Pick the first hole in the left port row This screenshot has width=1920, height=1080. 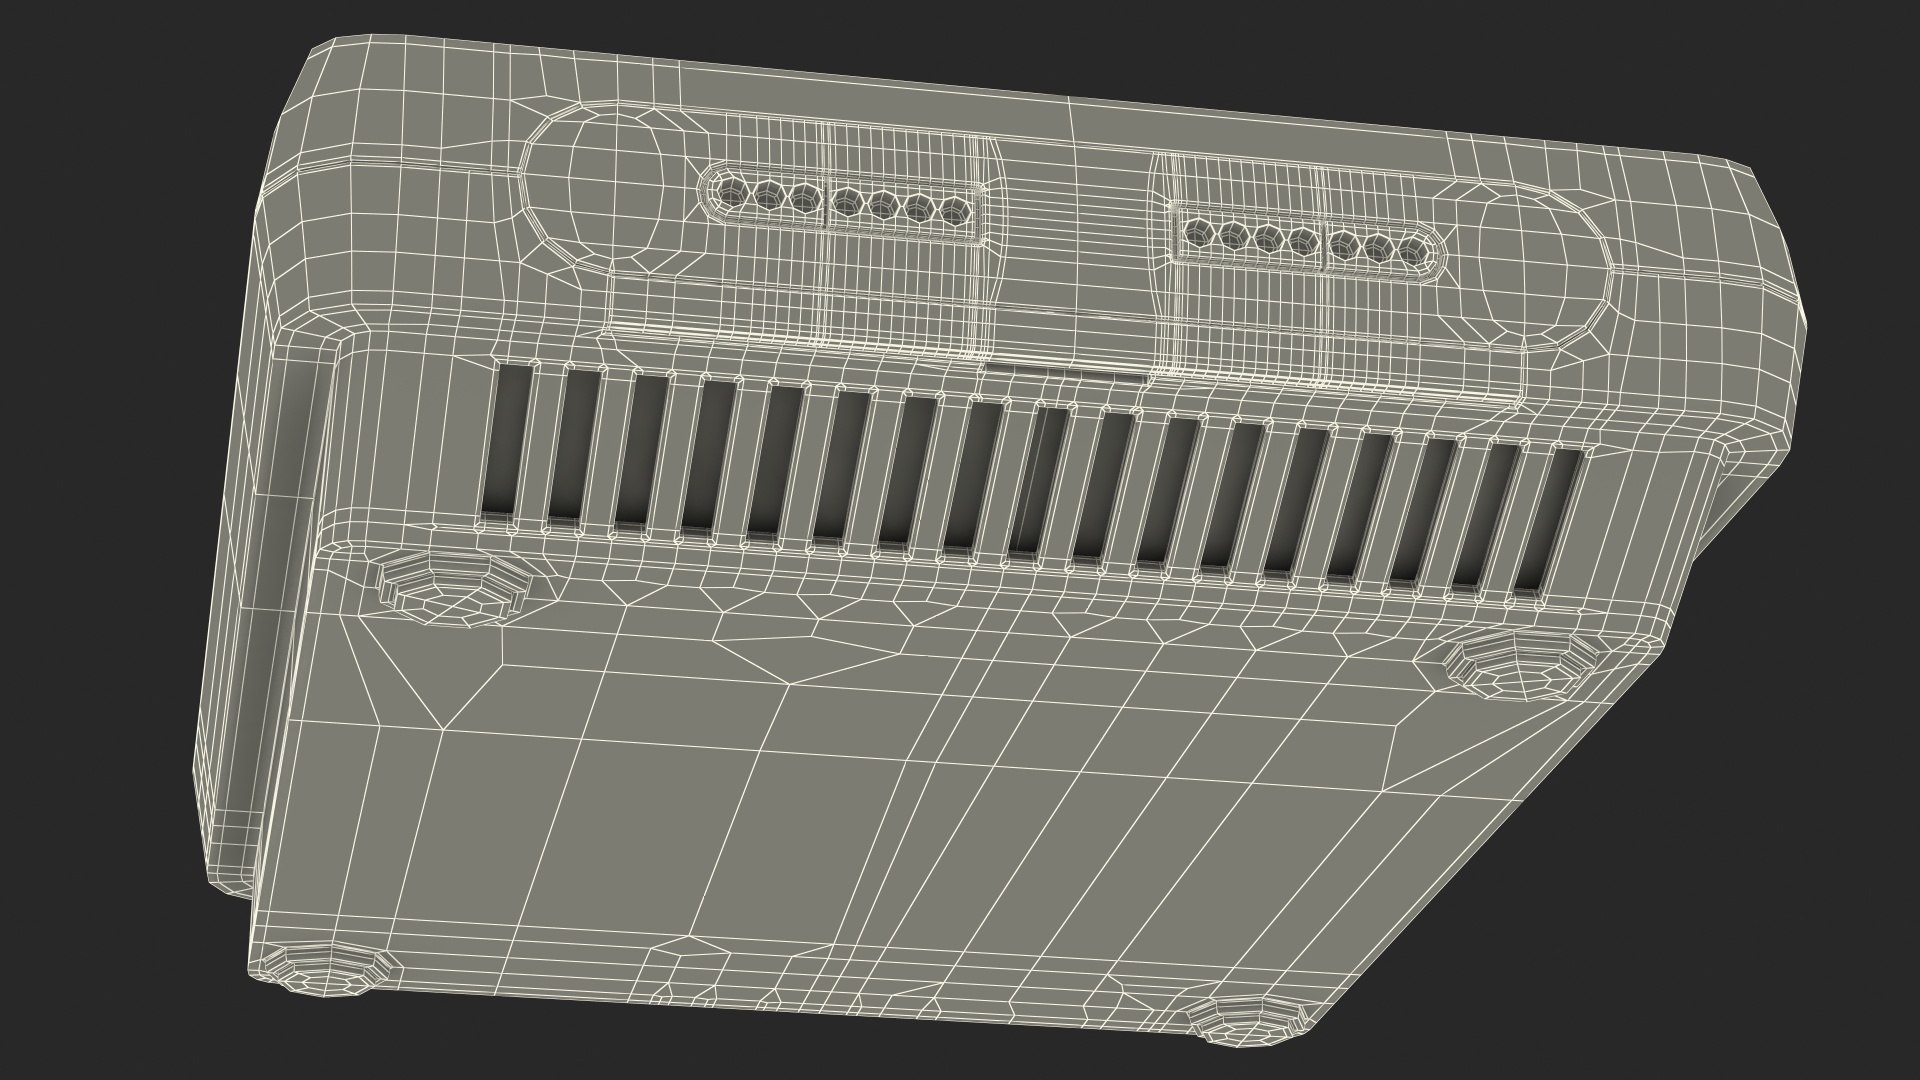(733, 190)
